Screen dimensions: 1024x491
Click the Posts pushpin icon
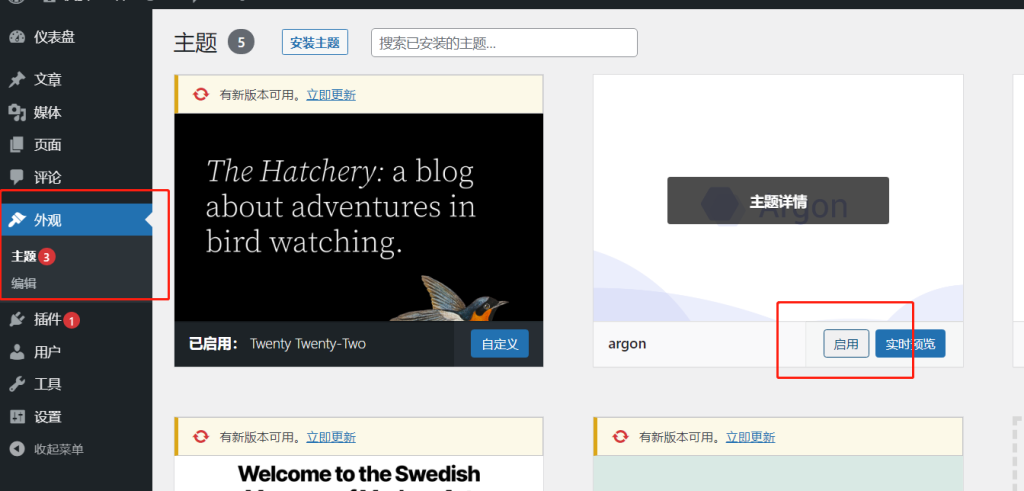click(17, 80)
